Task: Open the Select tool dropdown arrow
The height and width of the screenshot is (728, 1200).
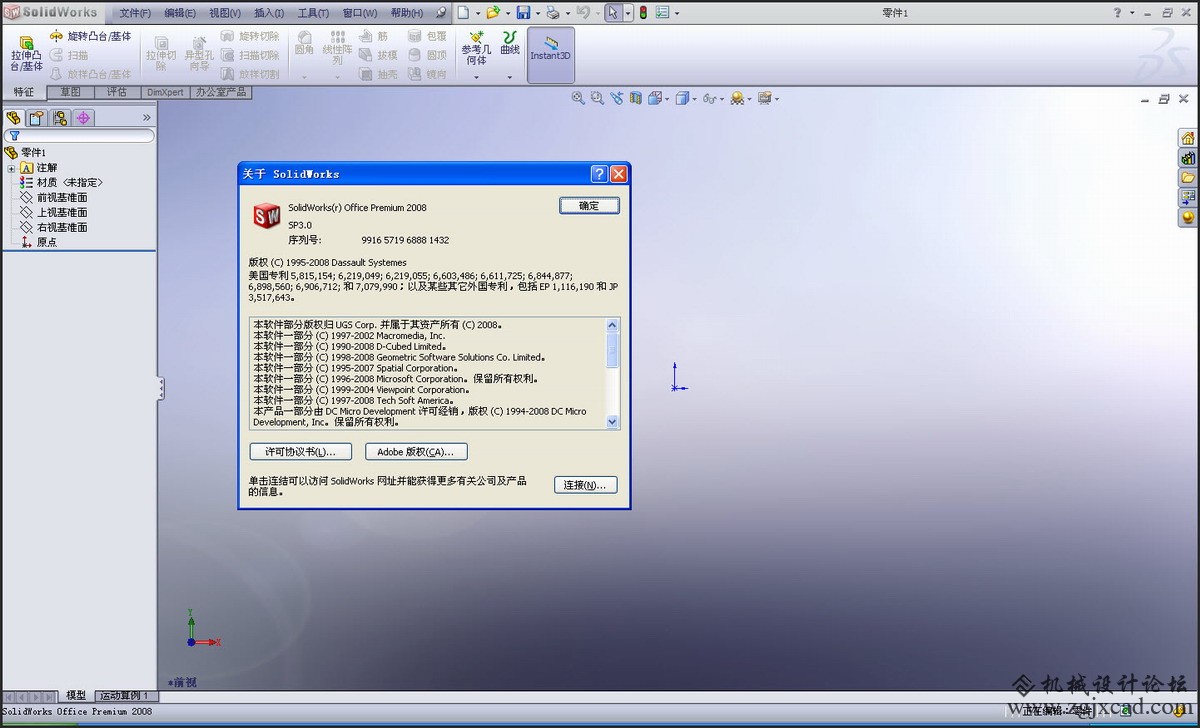Action: point(627,13)
